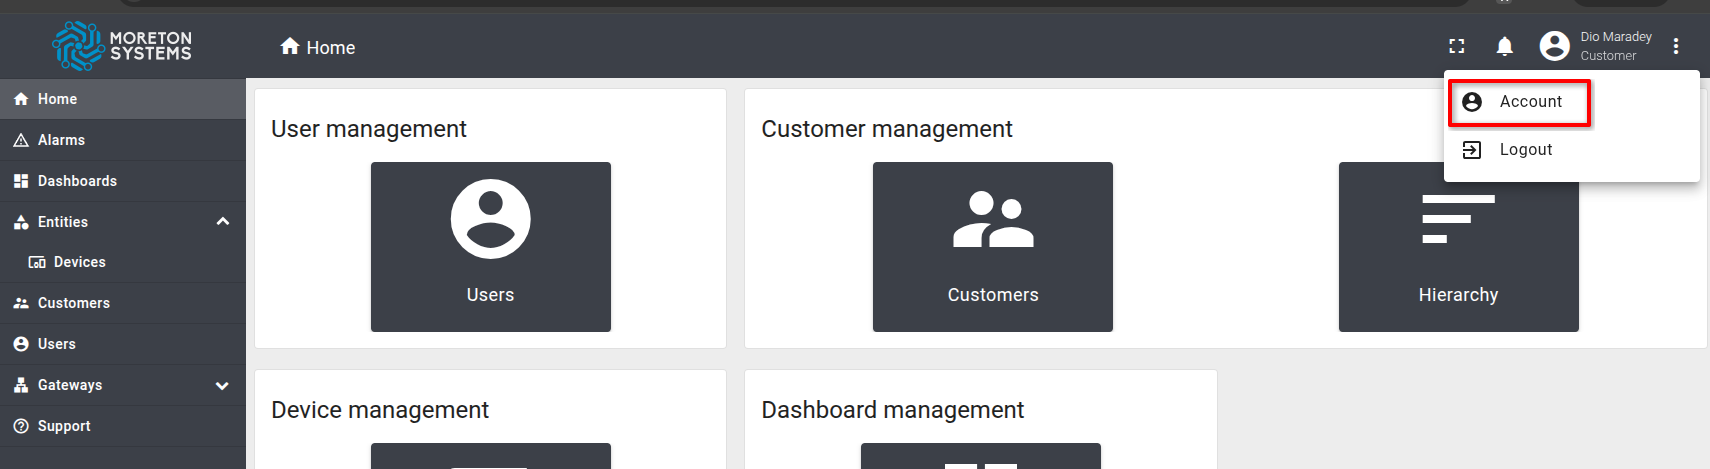This screenshot has height=469, width=1710.
Task: Select Devices under Entities
Action: coord(123,262)
